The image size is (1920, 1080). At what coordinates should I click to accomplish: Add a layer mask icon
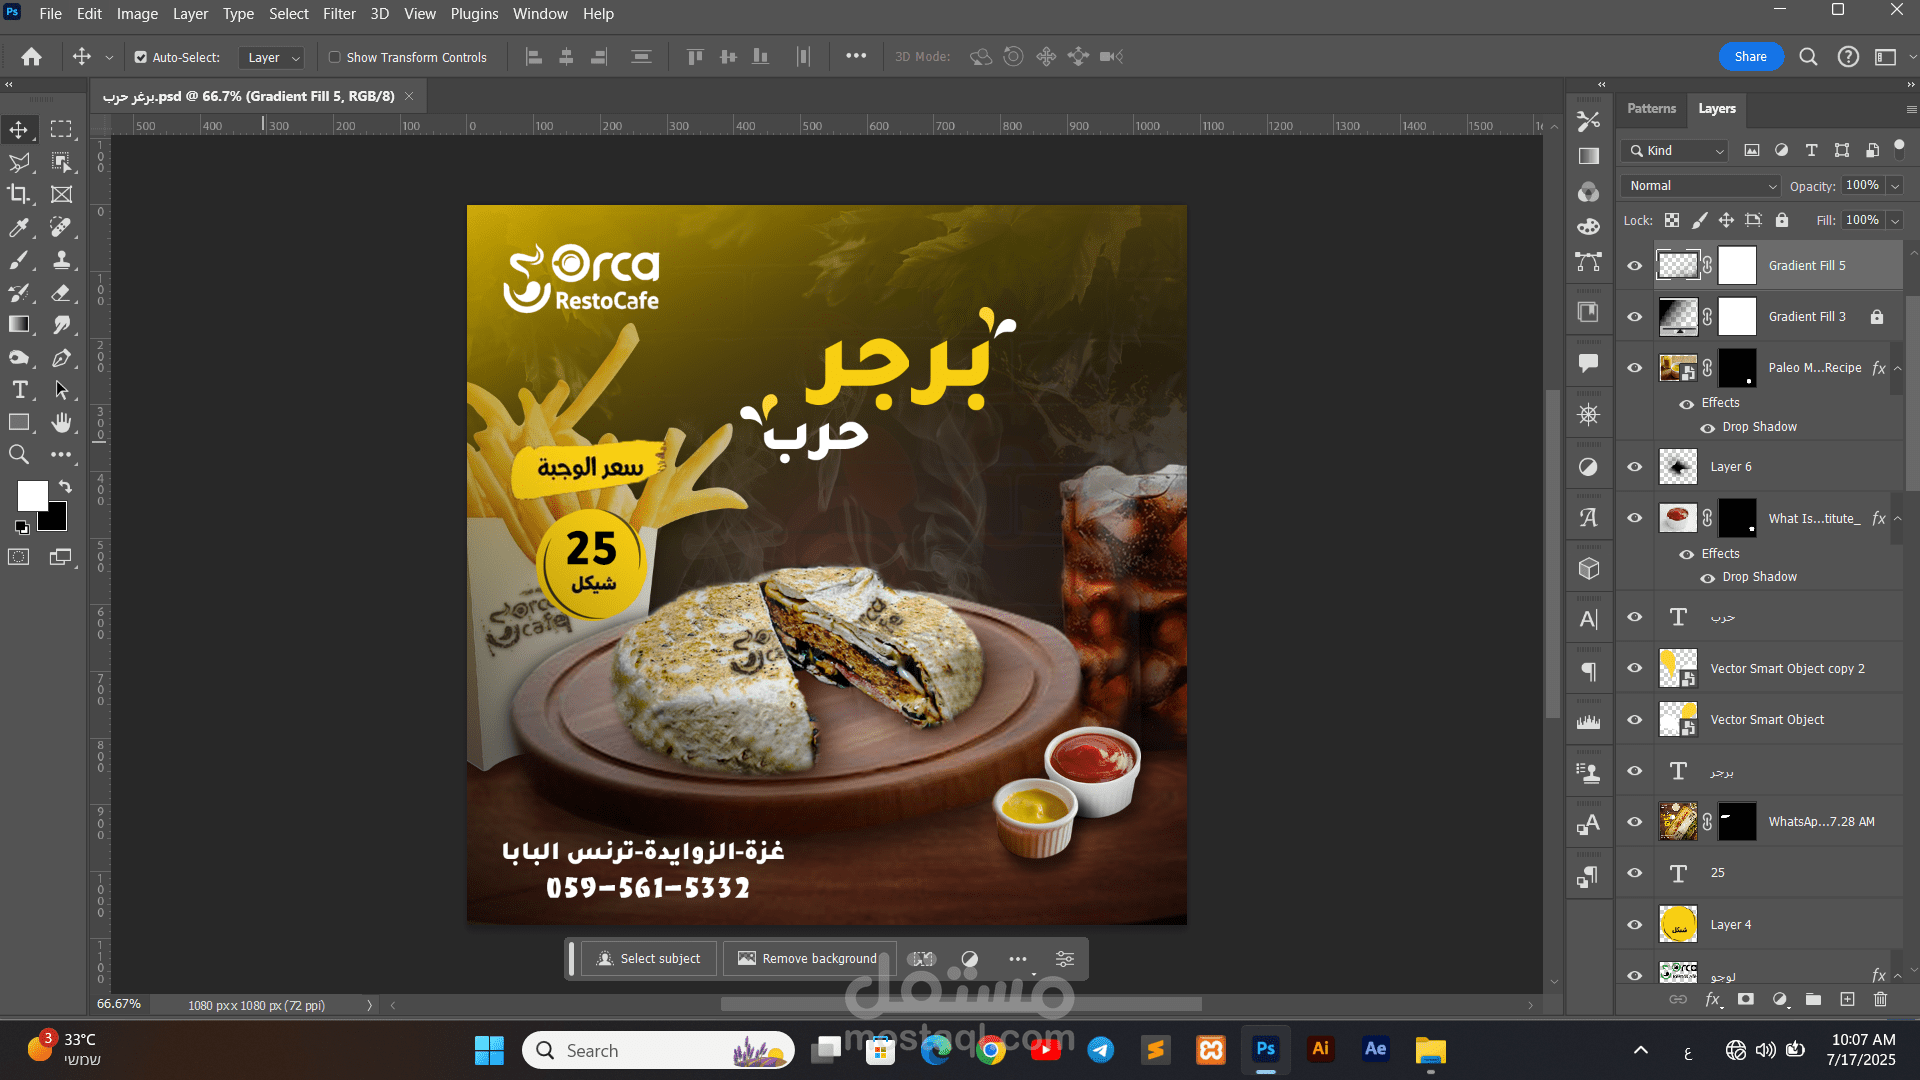1746,999
